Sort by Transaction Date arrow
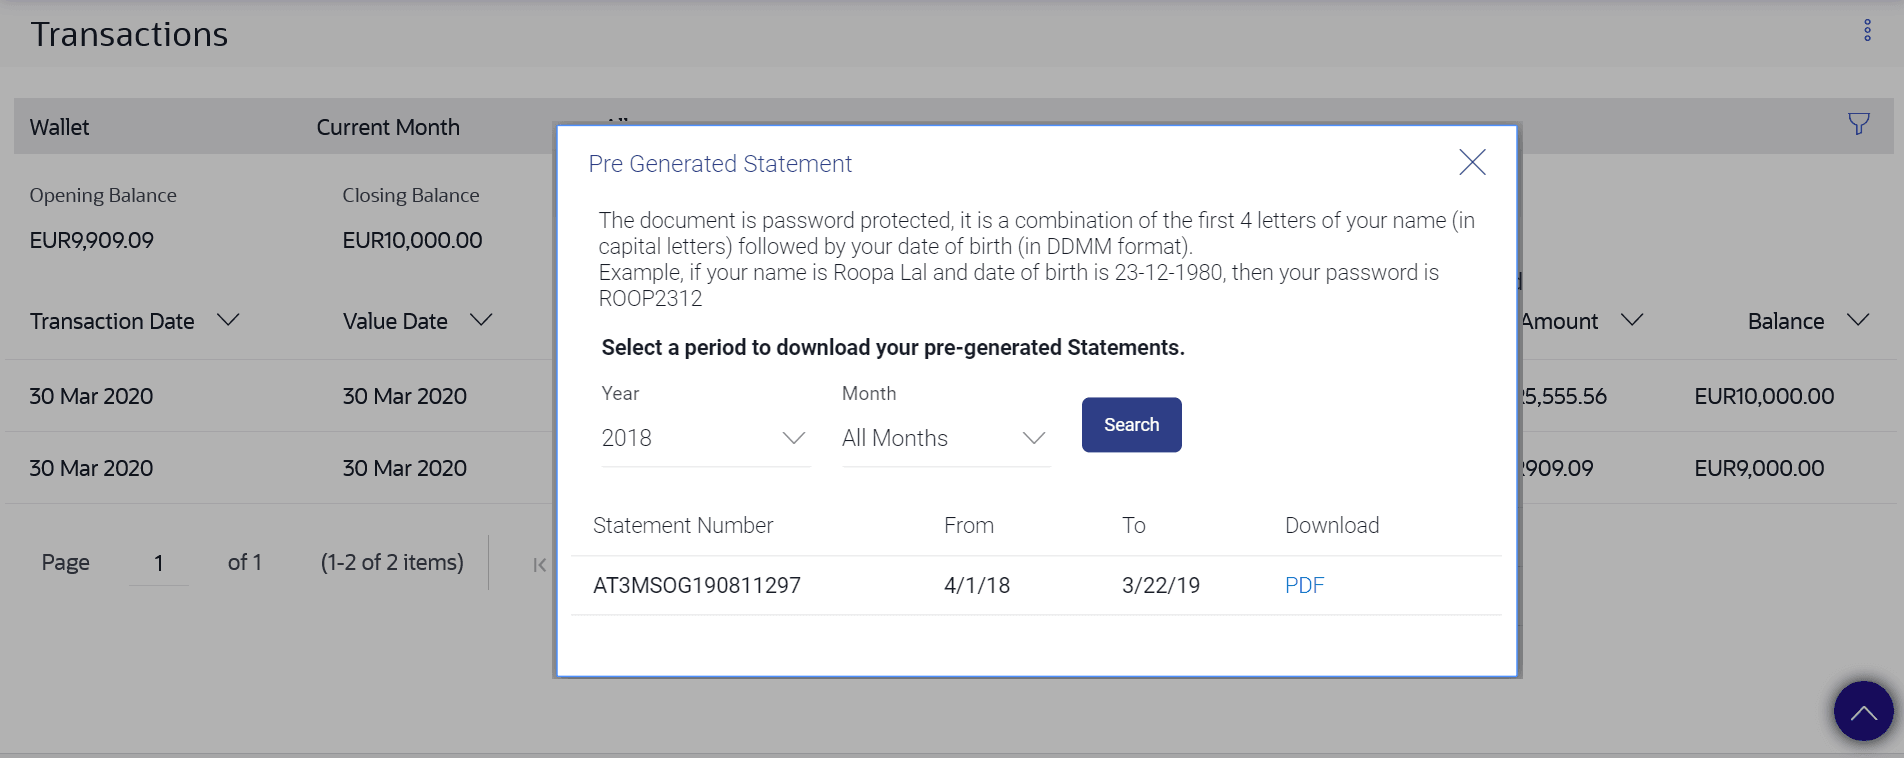This screenshot has width=1904, height=758. pyautogui.click(x=228, y=320)
